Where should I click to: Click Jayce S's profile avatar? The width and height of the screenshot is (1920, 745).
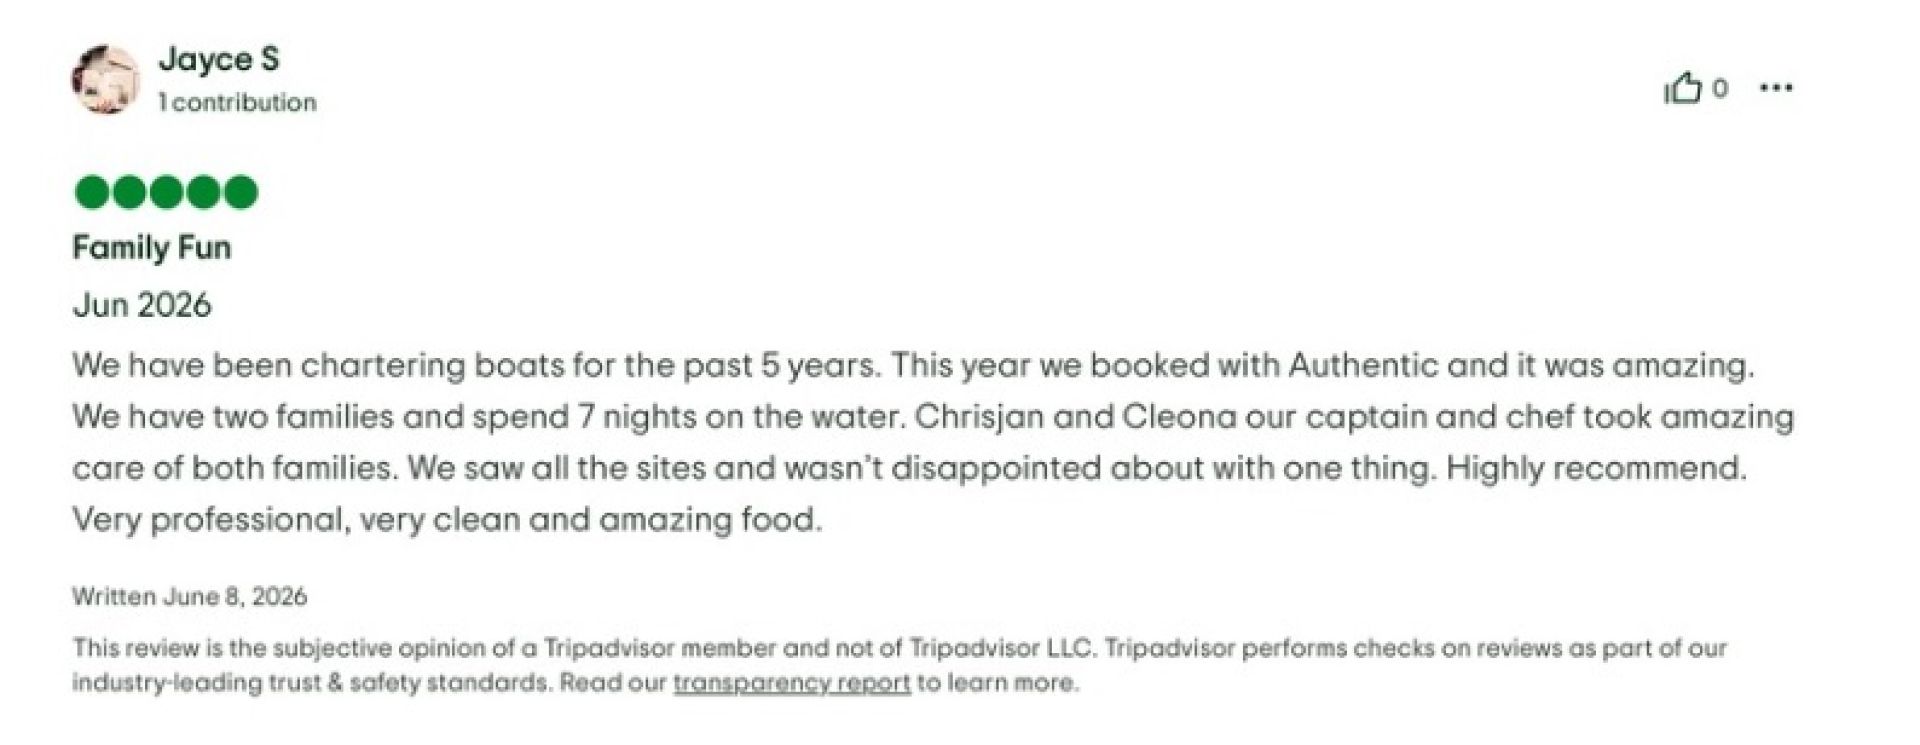pyautogui.click(x=105, y=80)
